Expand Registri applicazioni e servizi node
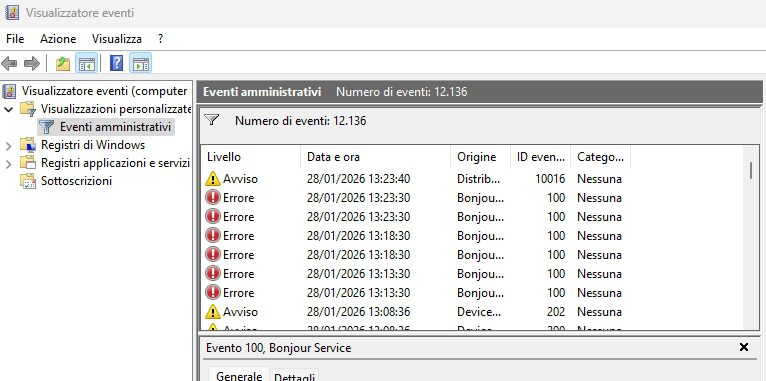This screenshot has width=766, height=381. (8, 164)
